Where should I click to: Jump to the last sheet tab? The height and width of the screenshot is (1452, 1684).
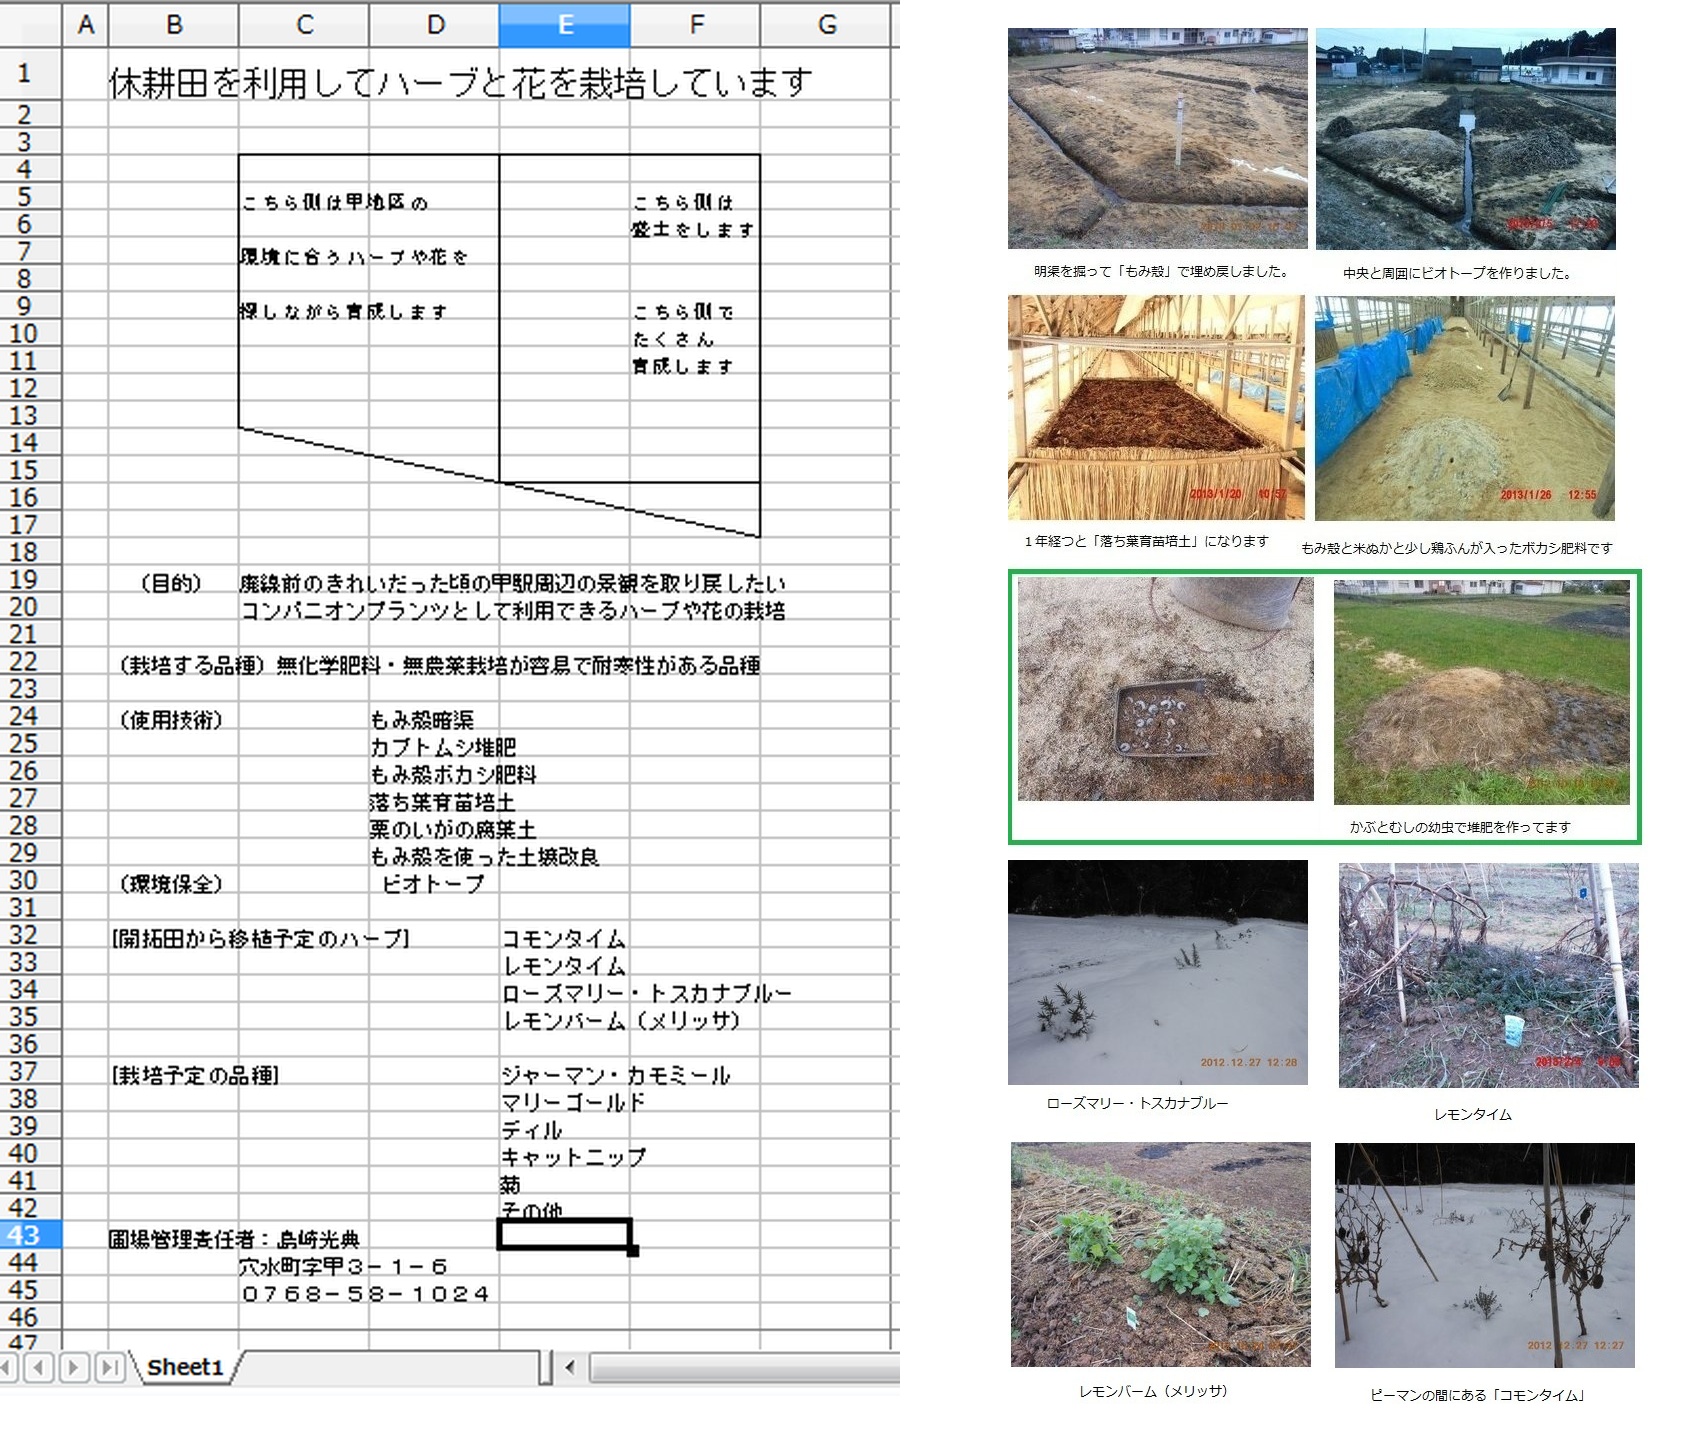click(x=108, y=1366)
